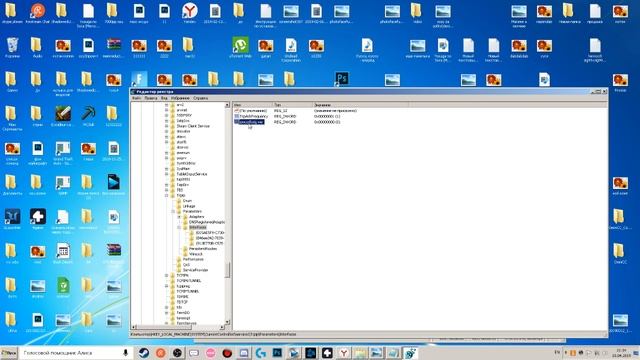Open the Правка menu in Registry Editor
Image resolution: width=640 pixels, height=360 pixels.
151,98
